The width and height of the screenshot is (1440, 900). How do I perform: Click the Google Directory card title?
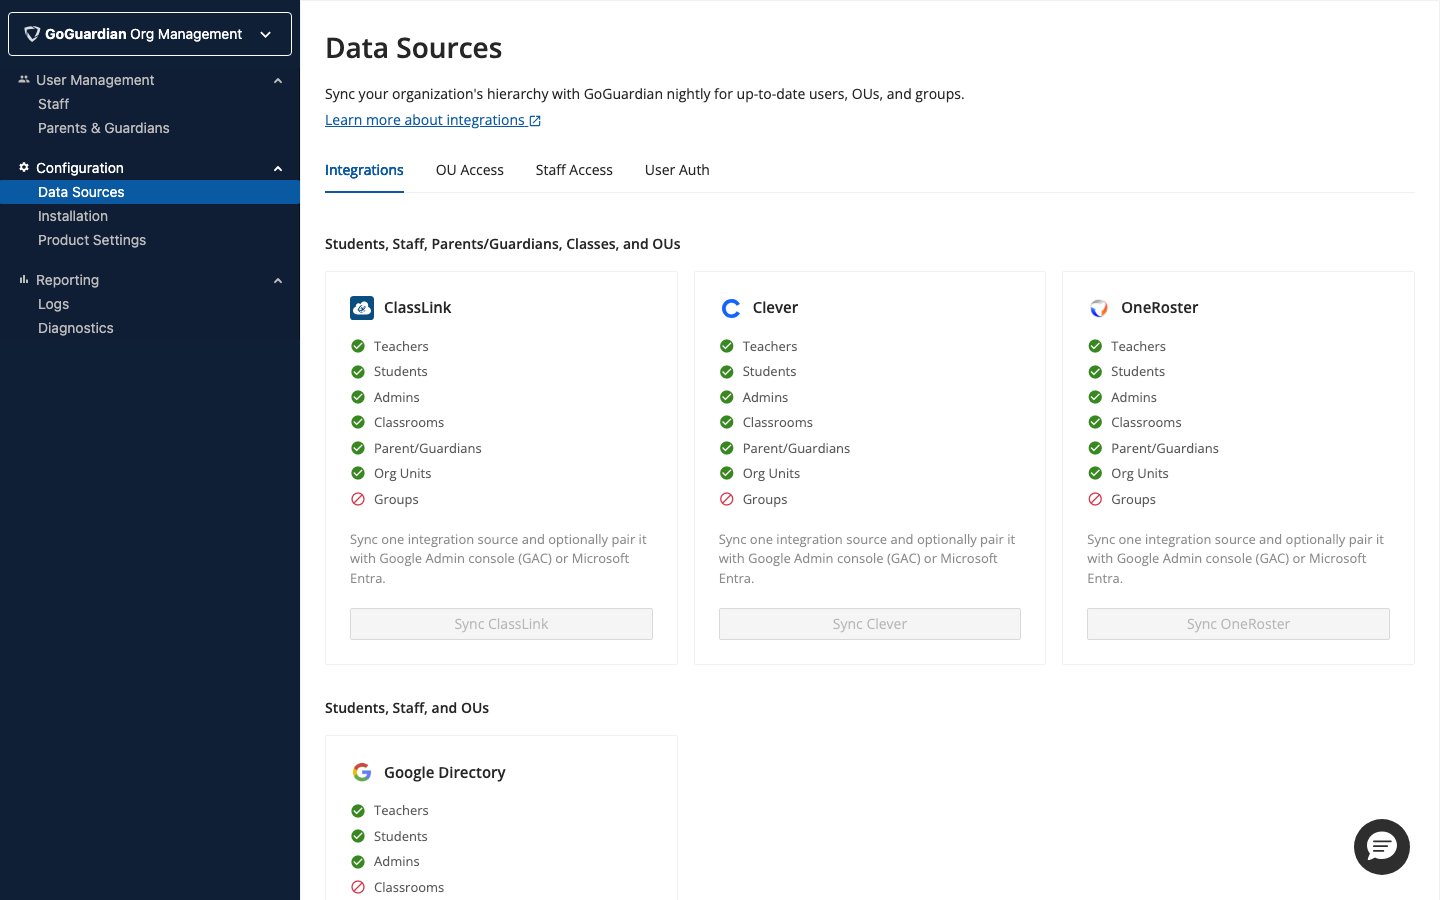[x=444, y=772]
